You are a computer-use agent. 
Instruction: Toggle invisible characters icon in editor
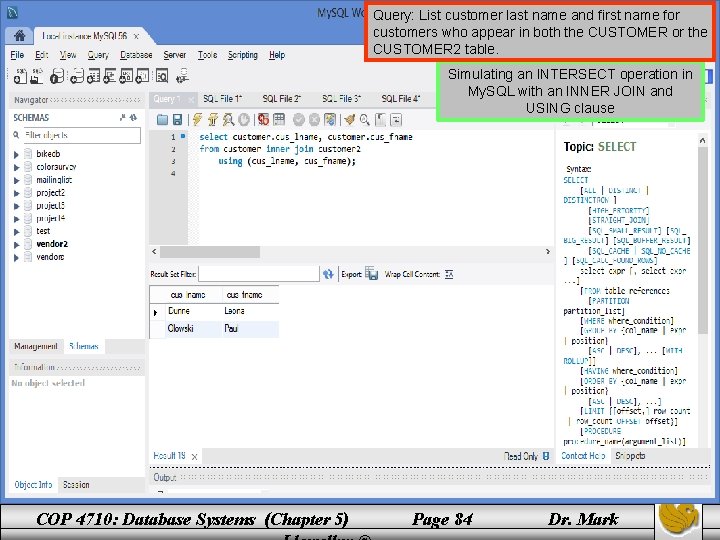380,120
